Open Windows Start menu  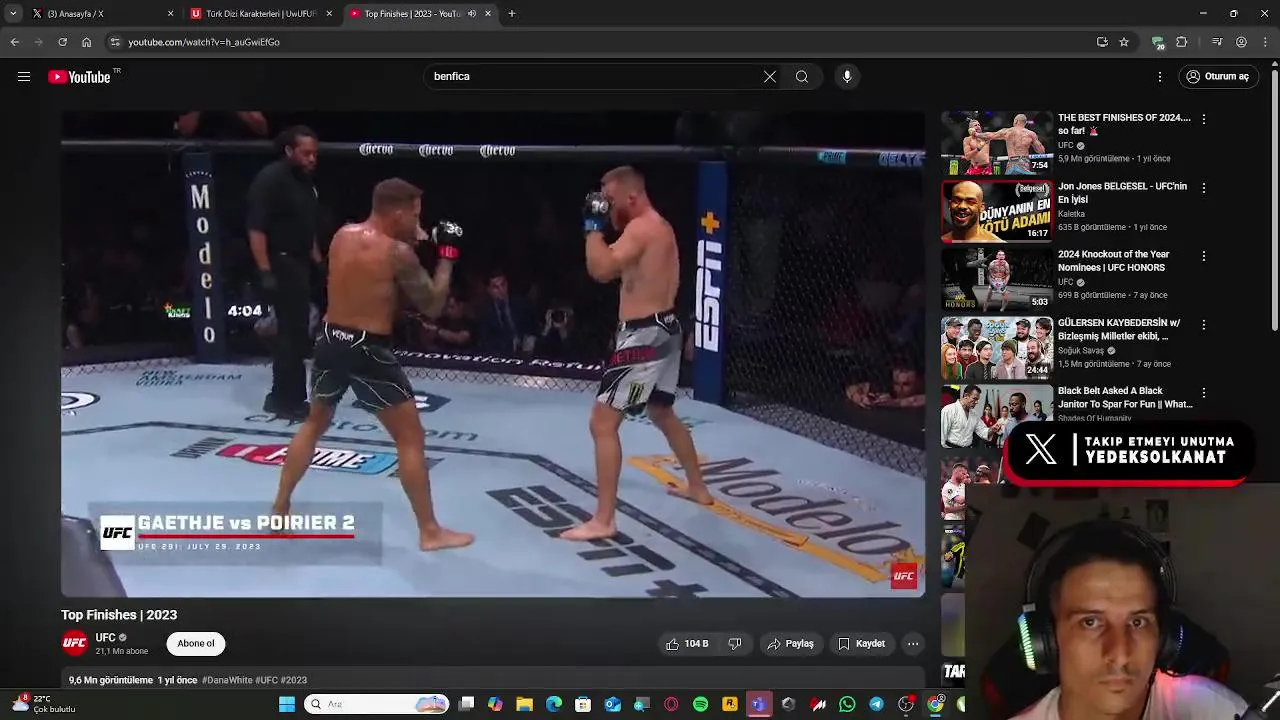(287, 704)
